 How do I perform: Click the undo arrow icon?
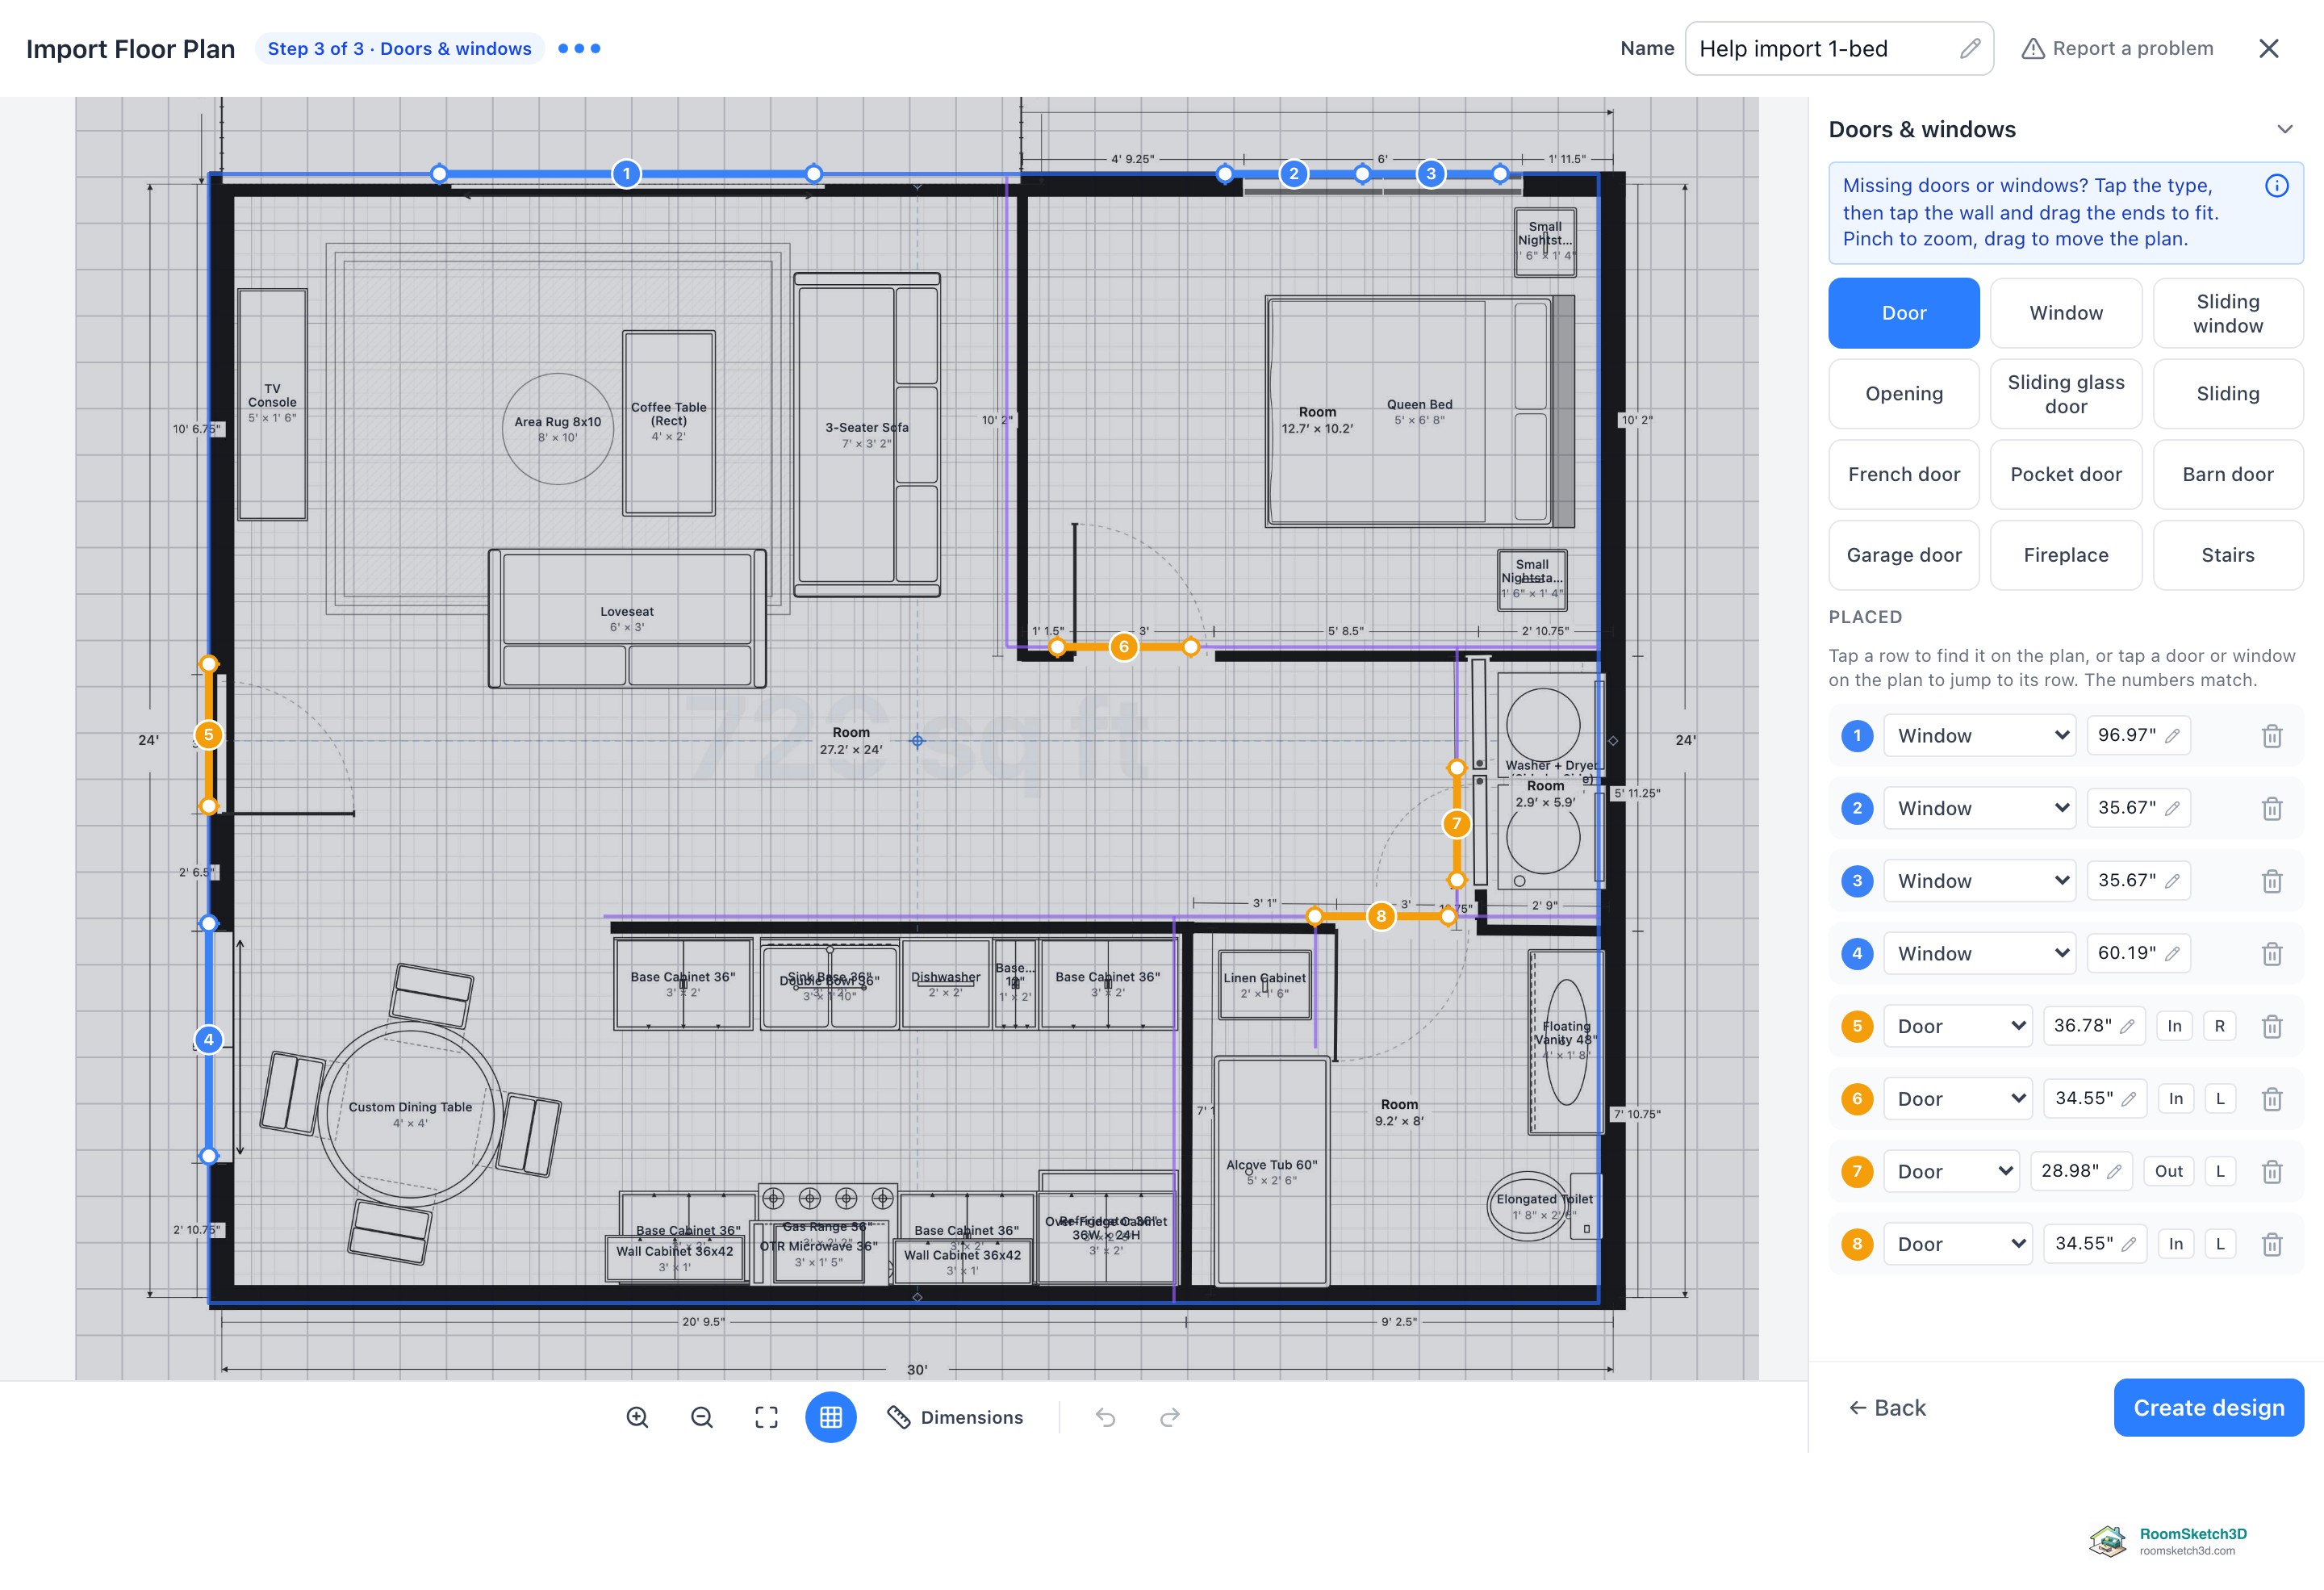[x=1105, y=1417]
